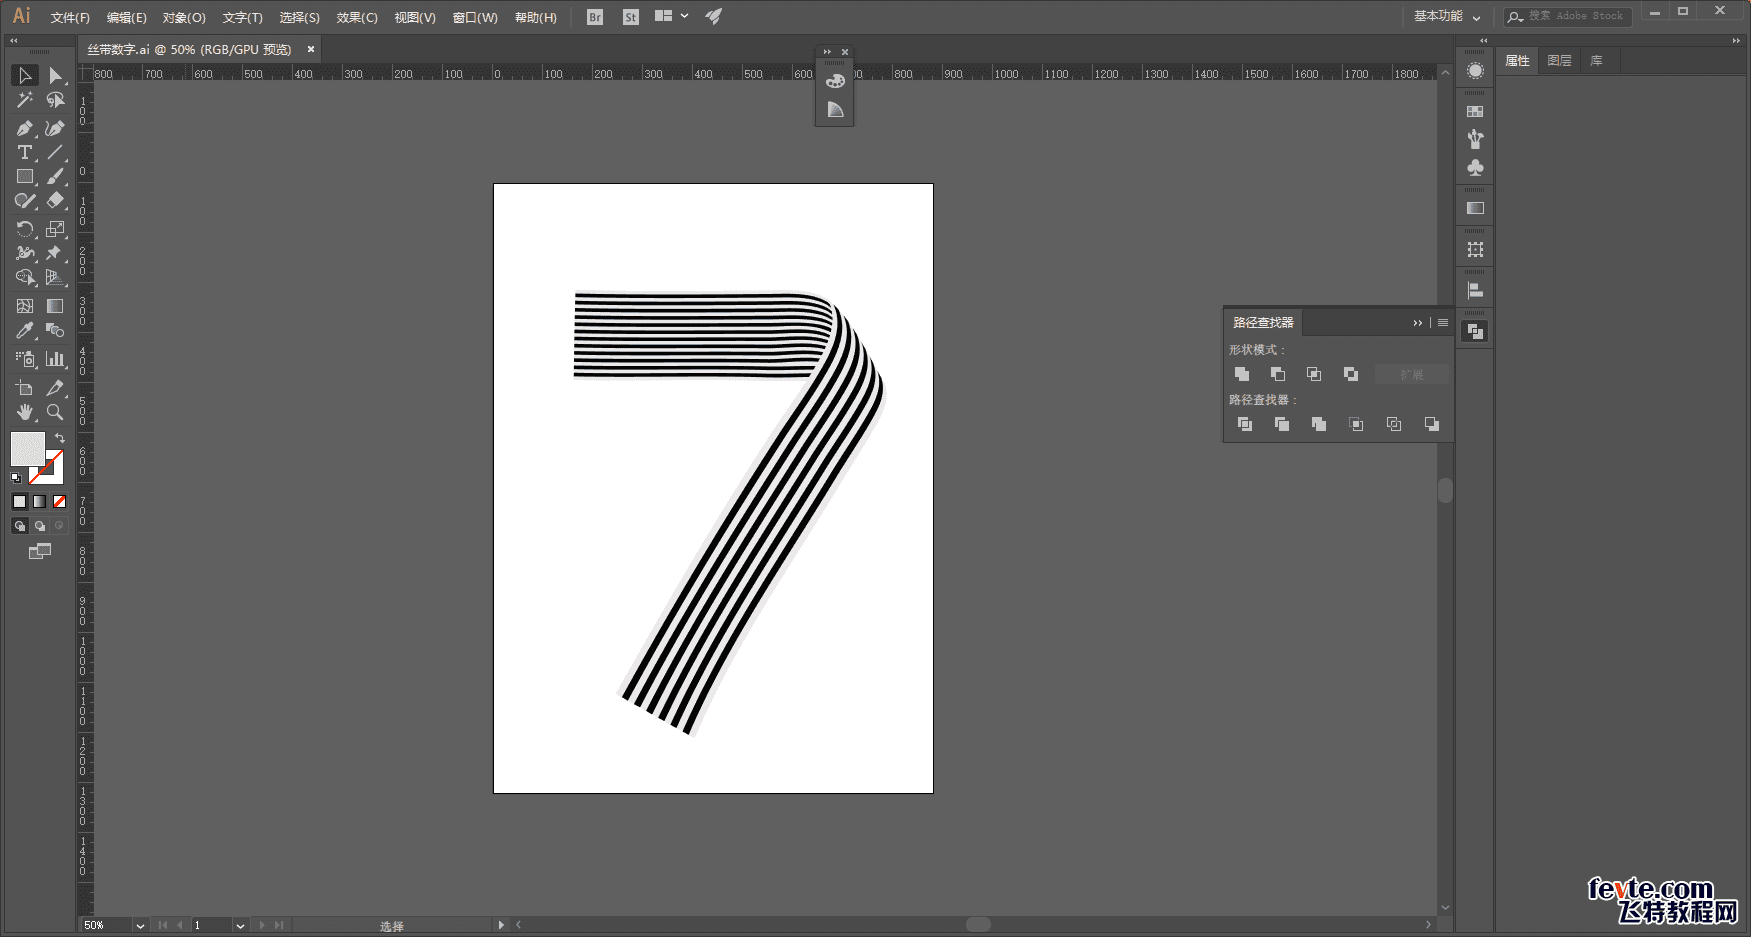Viewport: 1751px width, 937px height.
Task: Open the Pathfinder panel options menu
Action: click(x=1443, y=323)
